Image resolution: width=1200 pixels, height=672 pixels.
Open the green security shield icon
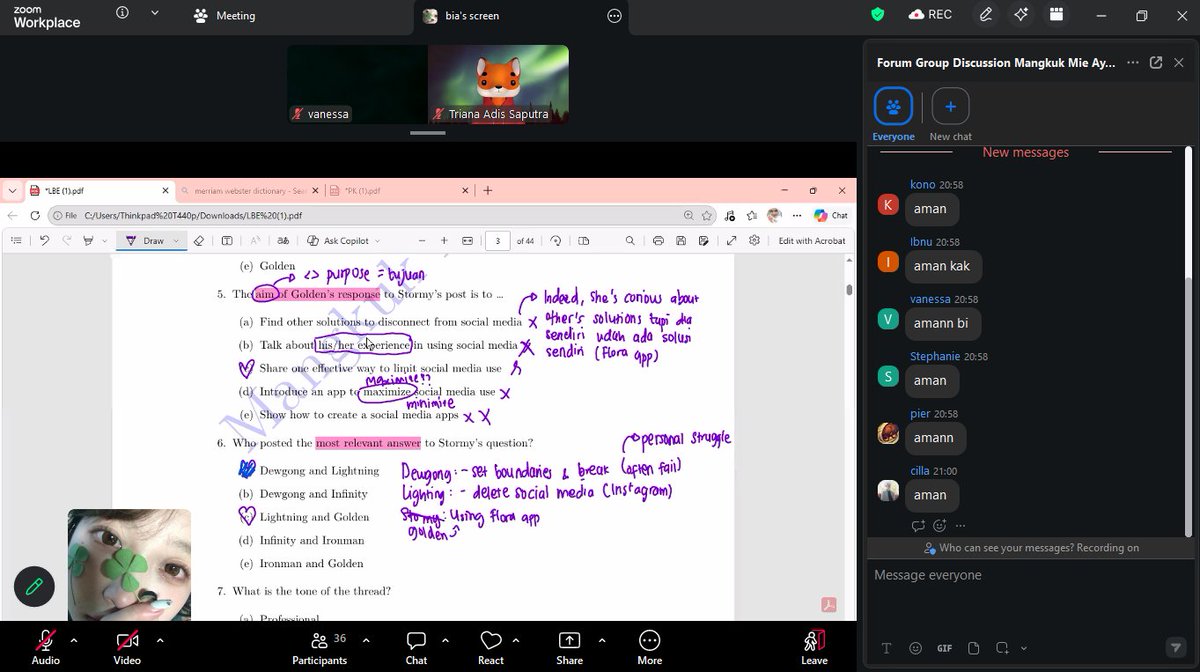(878, 14)
